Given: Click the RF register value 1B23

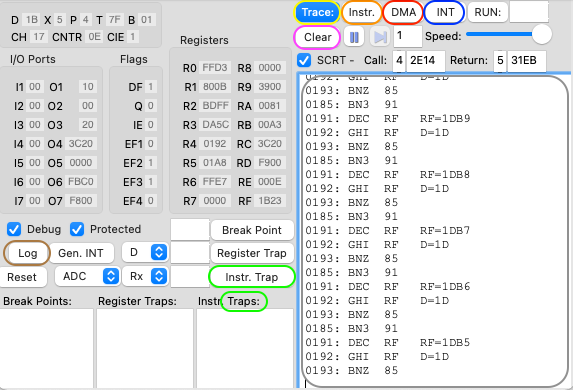Looking at the screenshot, I should pyautogui.click(x=270, y=201).
